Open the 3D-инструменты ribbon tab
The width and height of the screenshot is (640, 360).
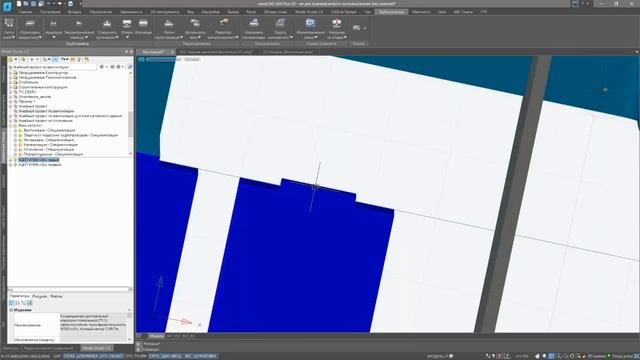coord(164,12)
